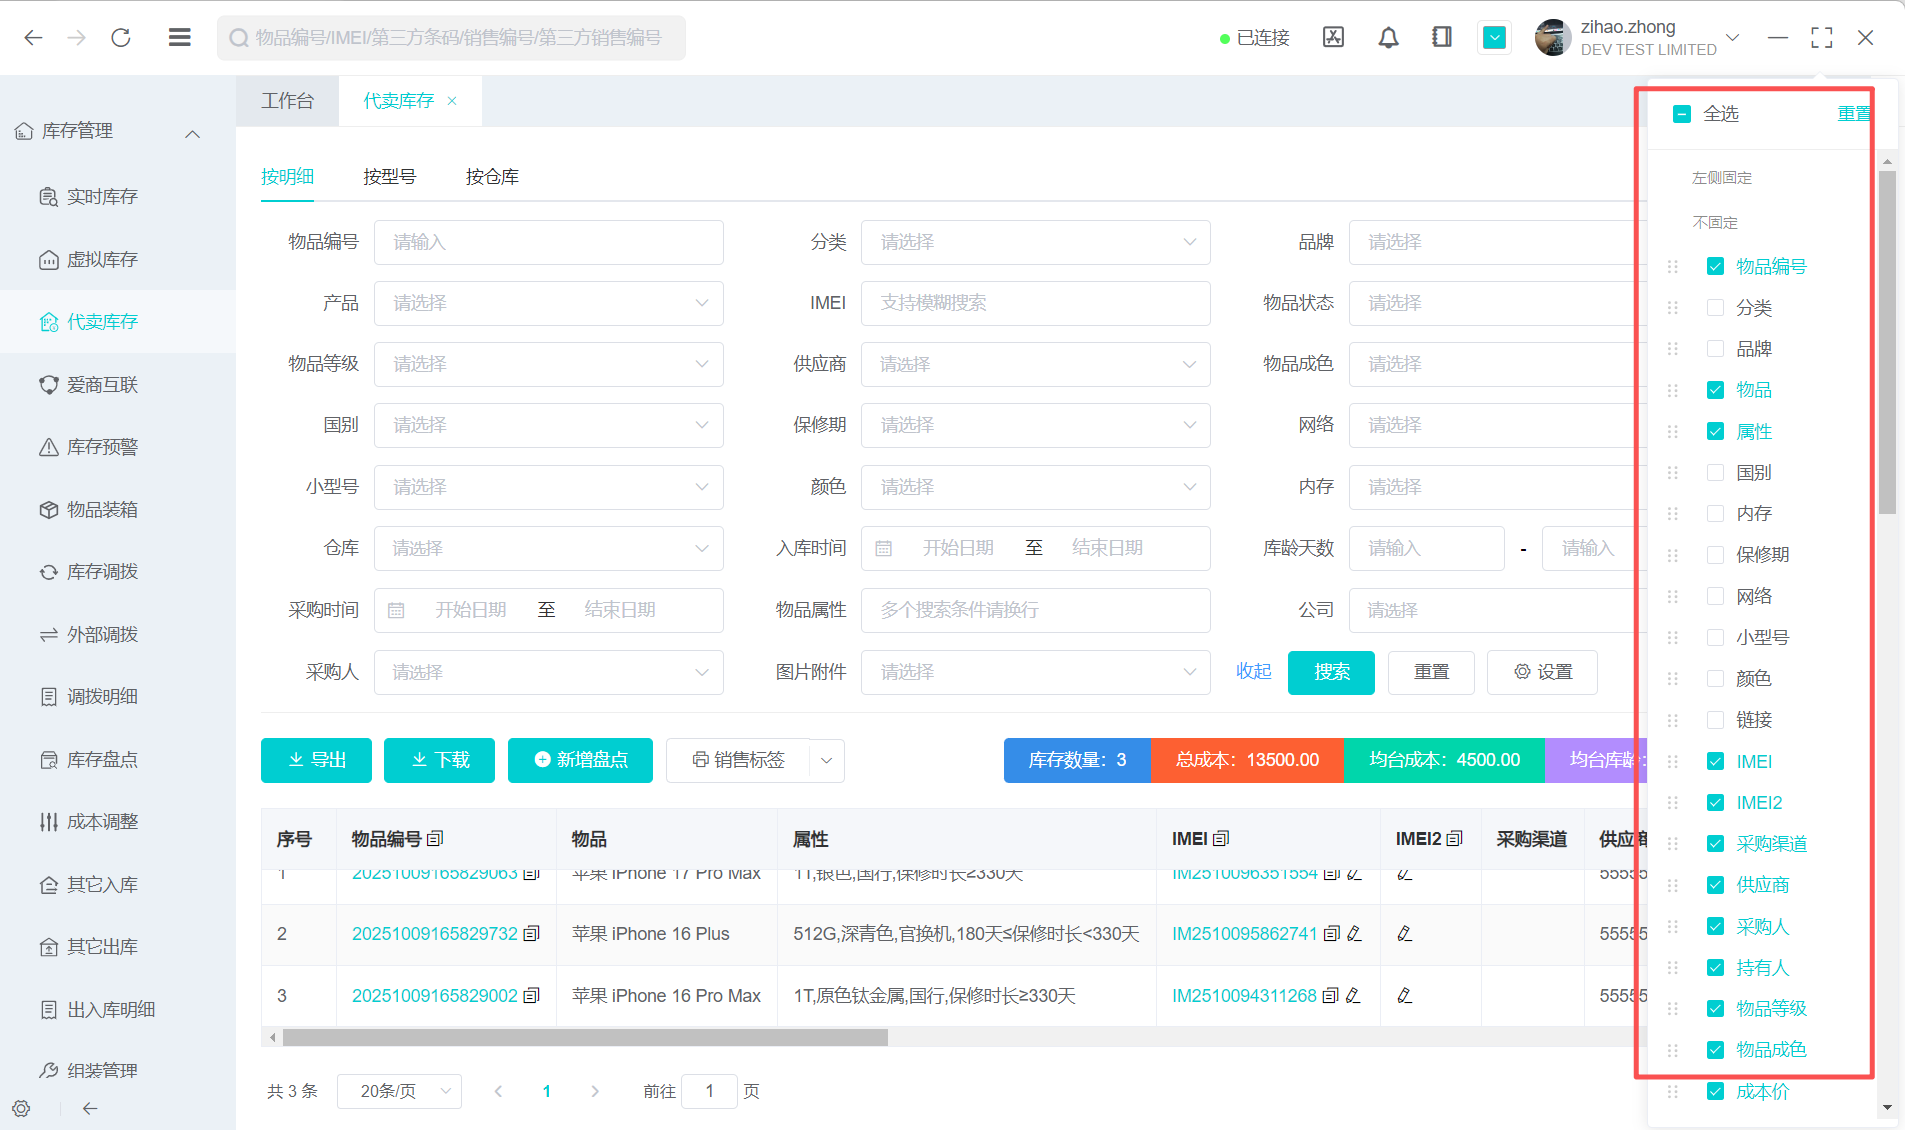
Task: Check the 分类 column checkbox
Action: [x=1715, y=308]
